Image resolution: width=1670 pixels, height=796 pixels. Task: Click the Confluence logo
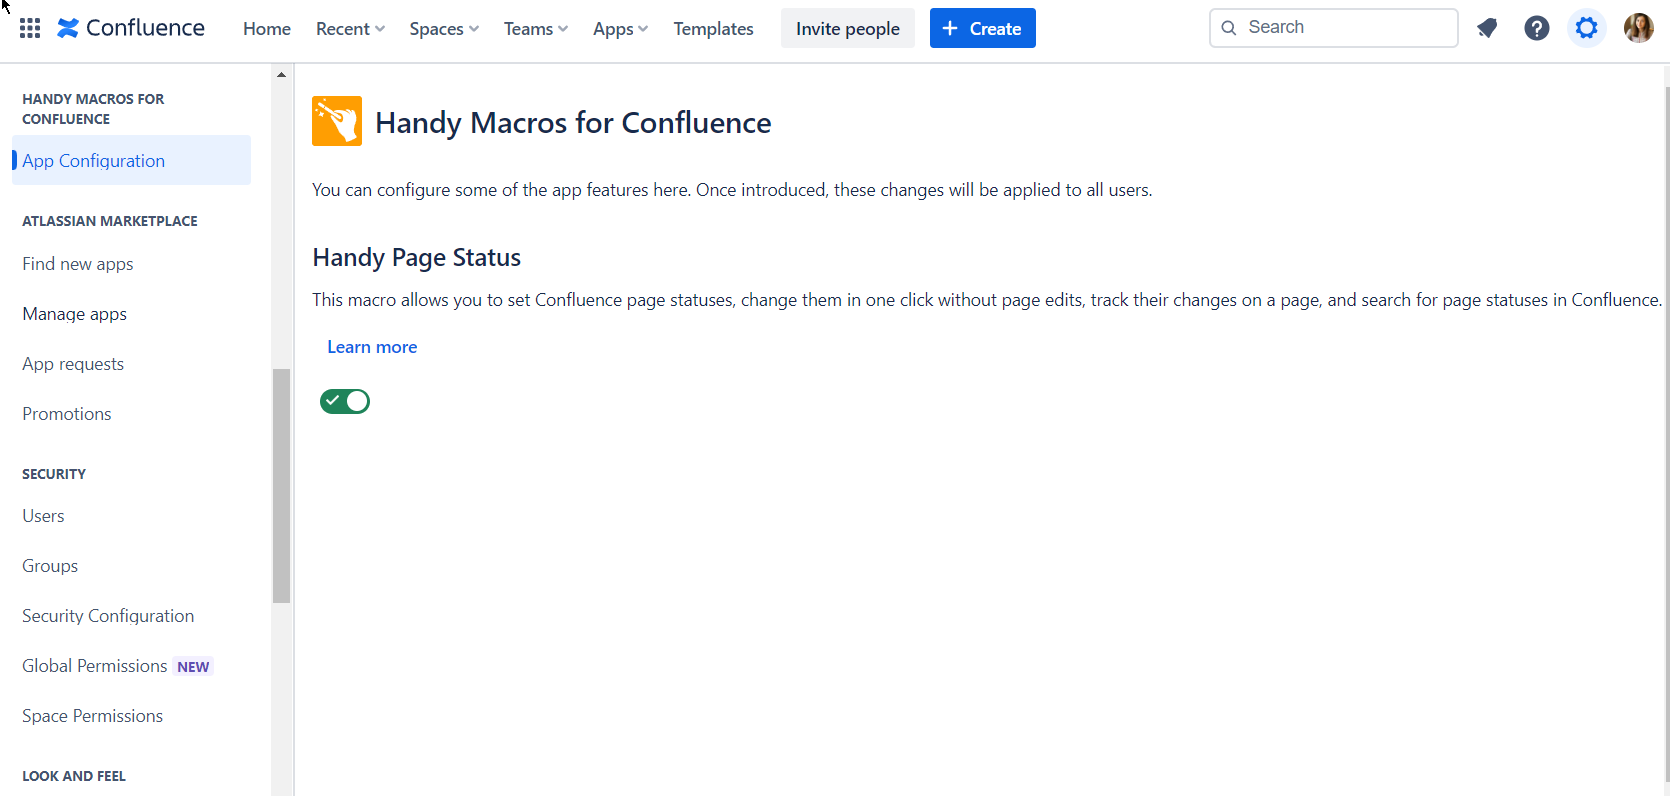tap(131, 28)
